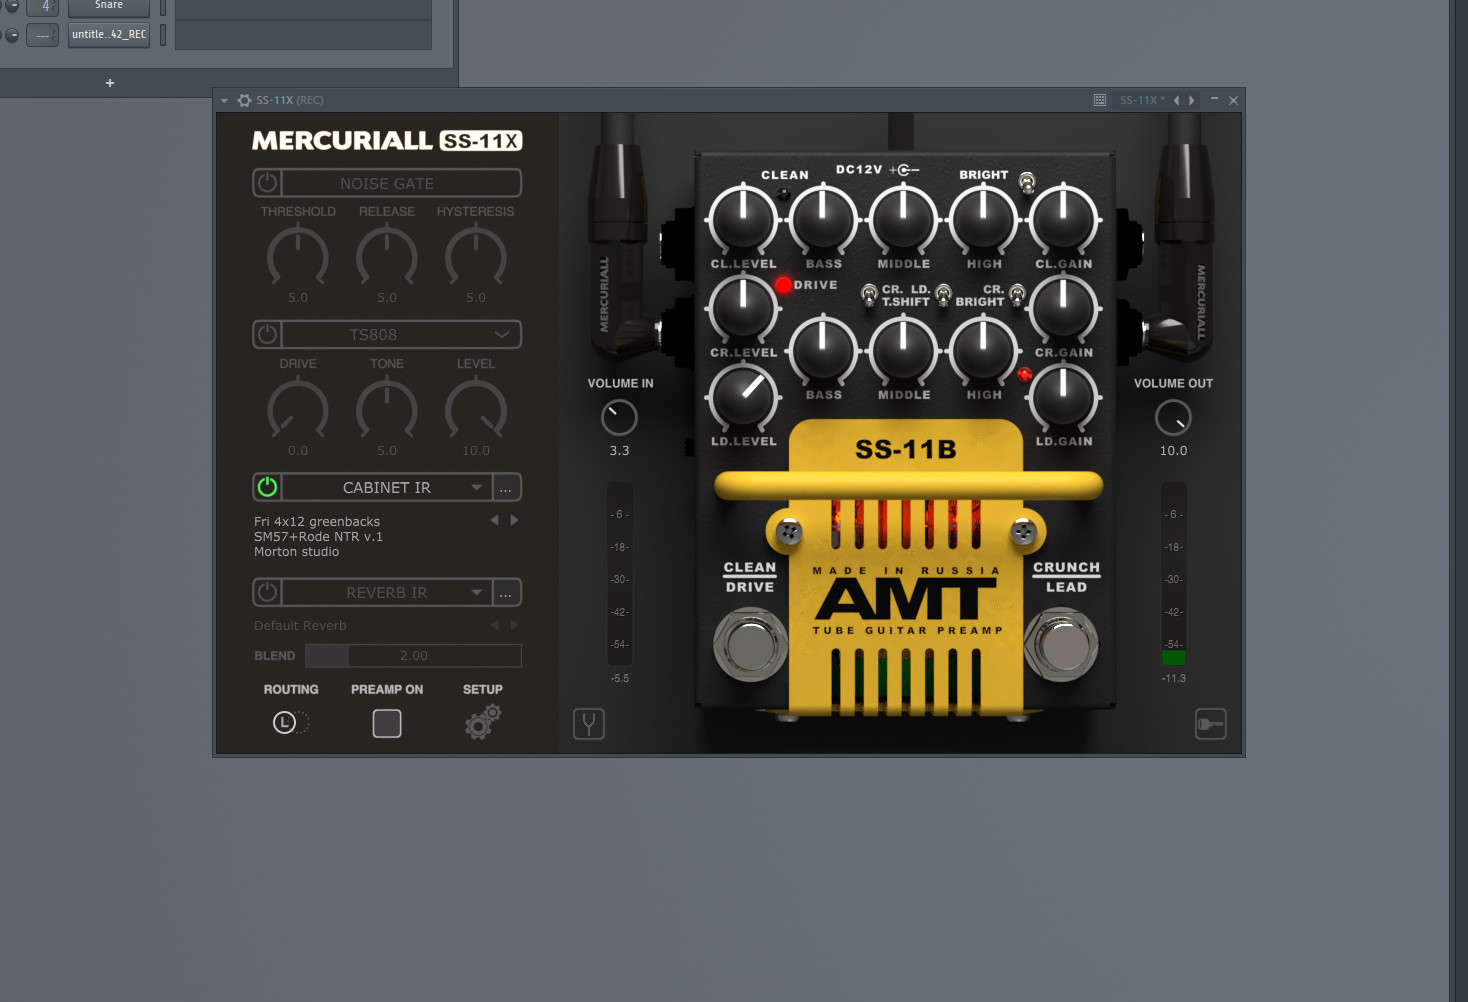
Task: Click the LD.LEVEL knob
Action: (x=743, y=397)
